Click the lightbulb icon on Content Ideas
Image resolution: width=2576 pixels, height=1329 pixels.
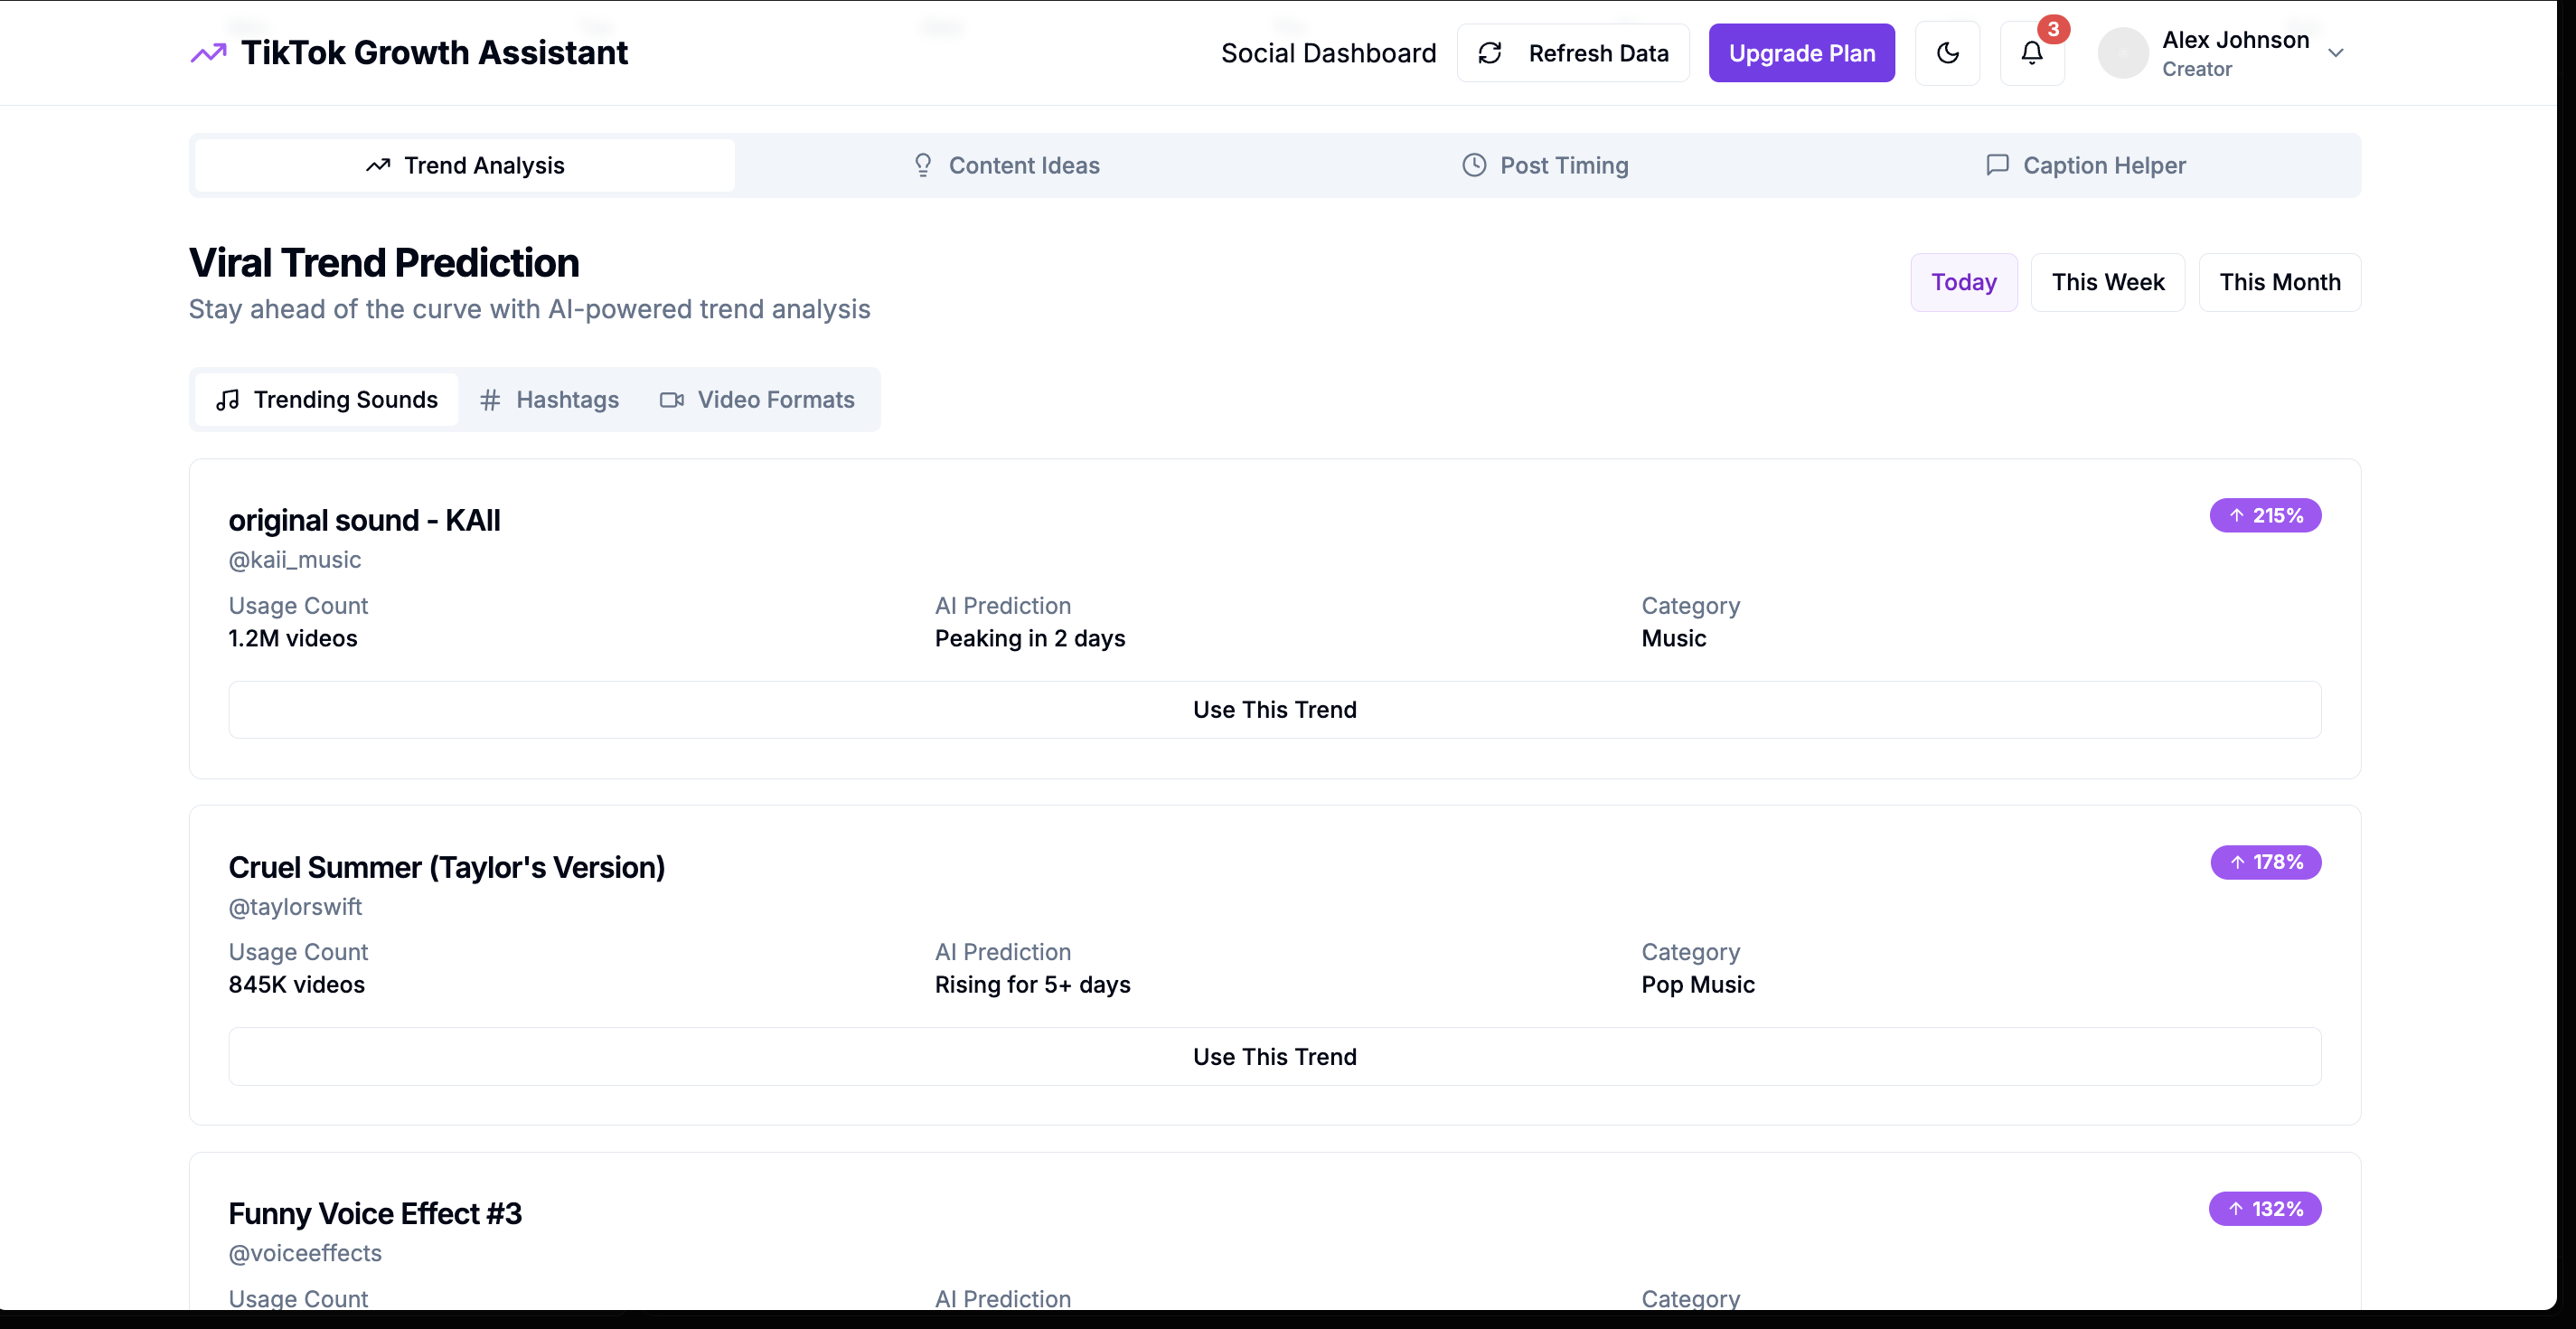pyautogui.click(x=923, y=165)
